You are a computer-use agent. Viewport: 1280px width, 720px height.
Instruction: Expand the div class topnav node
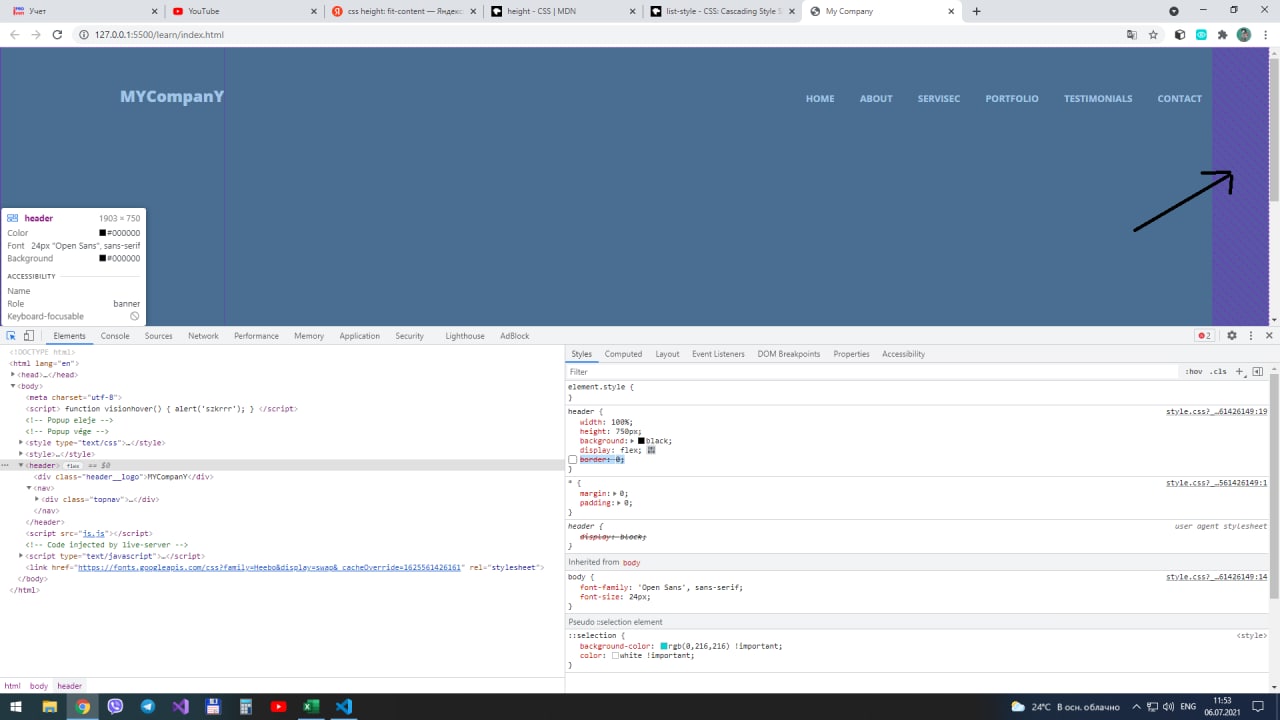(x=37, y=499)
